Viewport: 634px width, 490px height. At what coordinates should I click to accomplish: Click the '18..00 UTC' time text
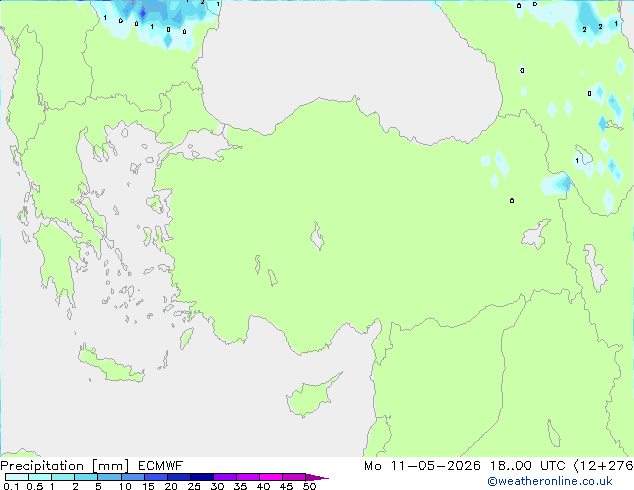[528, 466]
